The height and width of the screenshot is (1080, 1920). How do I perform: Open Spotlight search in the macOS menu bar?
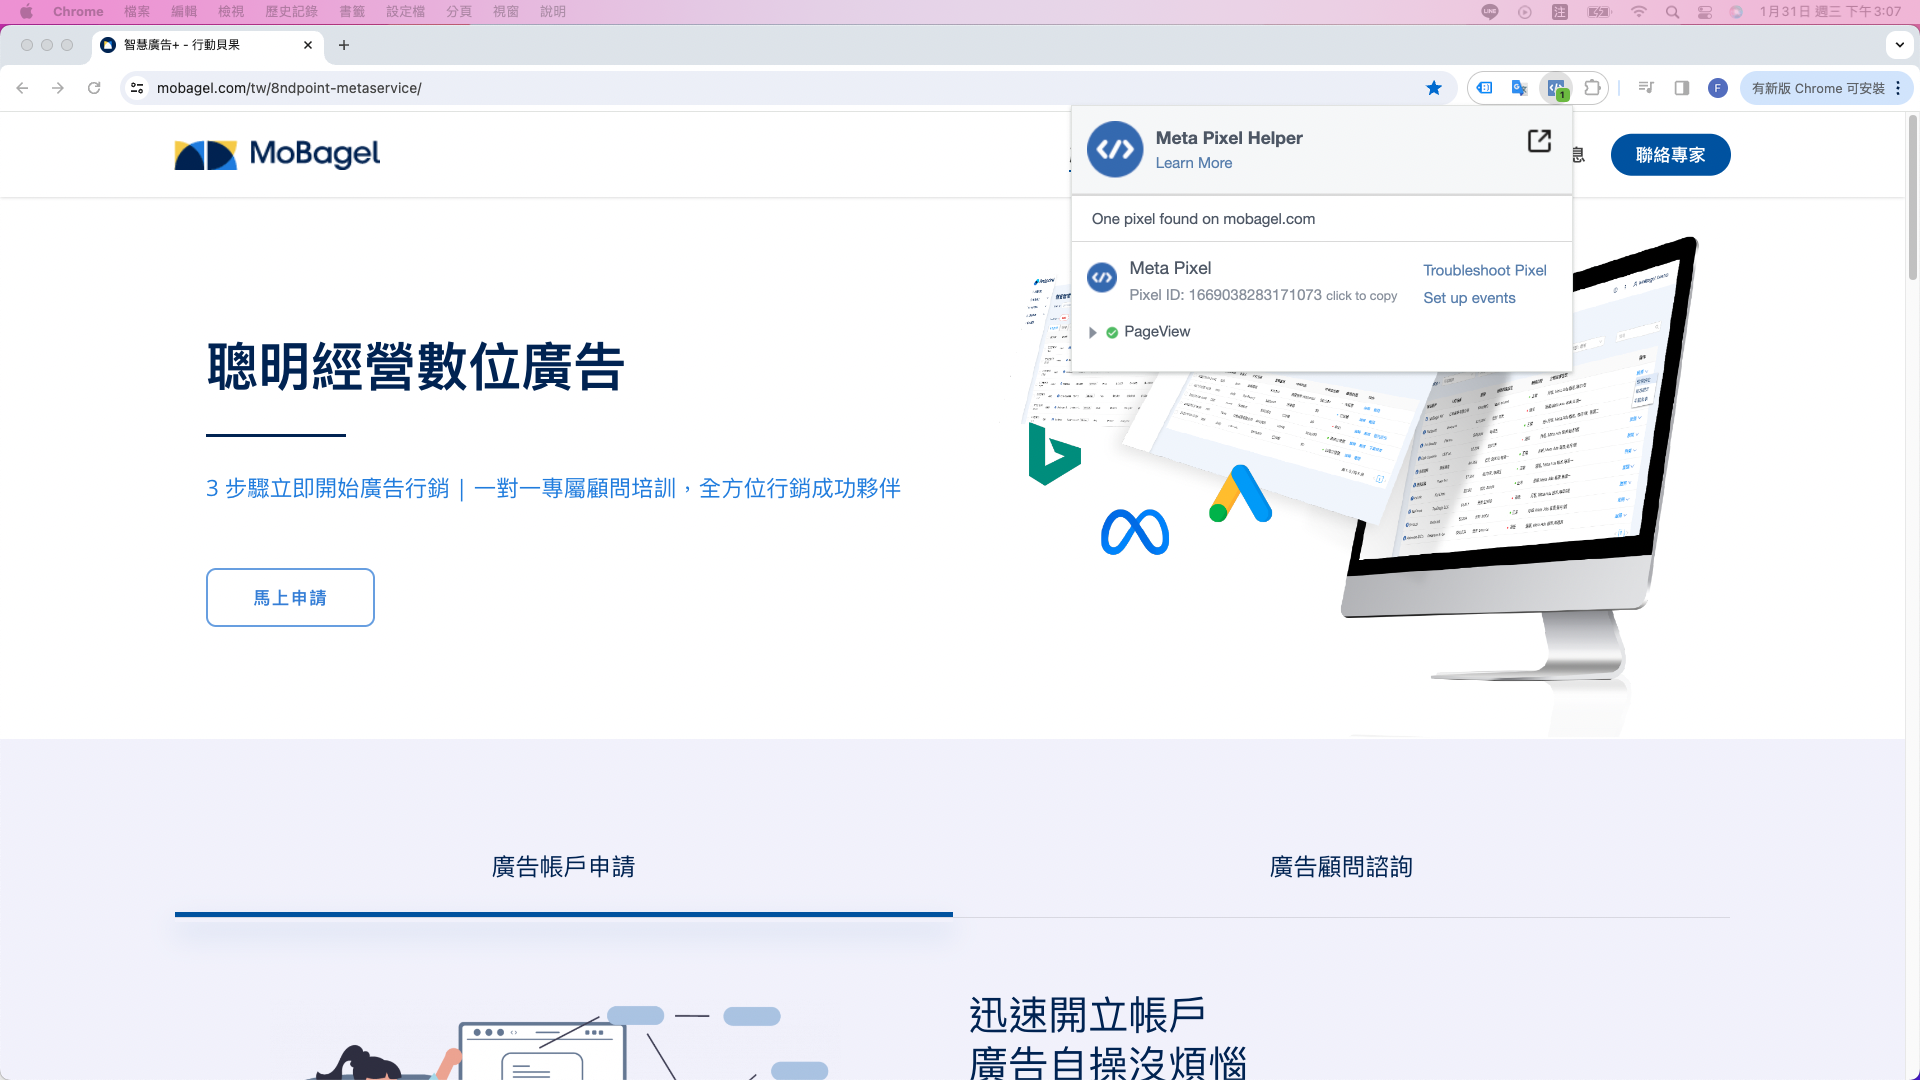click(1672, 12)
